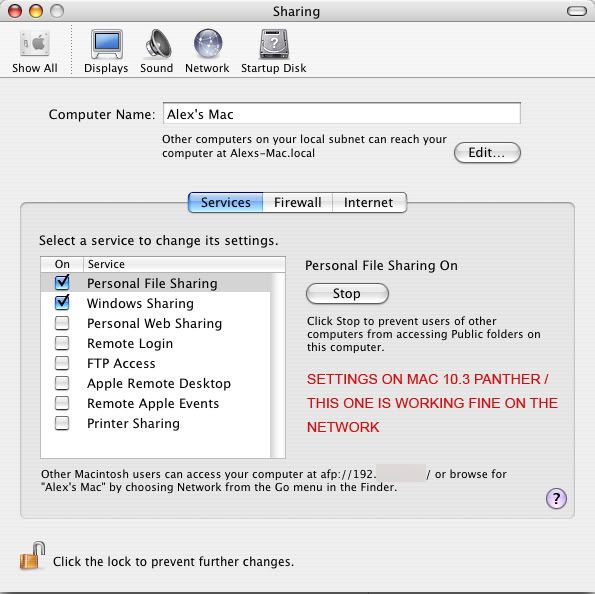Enable the FTP Access checkbox

coord(62,363)
